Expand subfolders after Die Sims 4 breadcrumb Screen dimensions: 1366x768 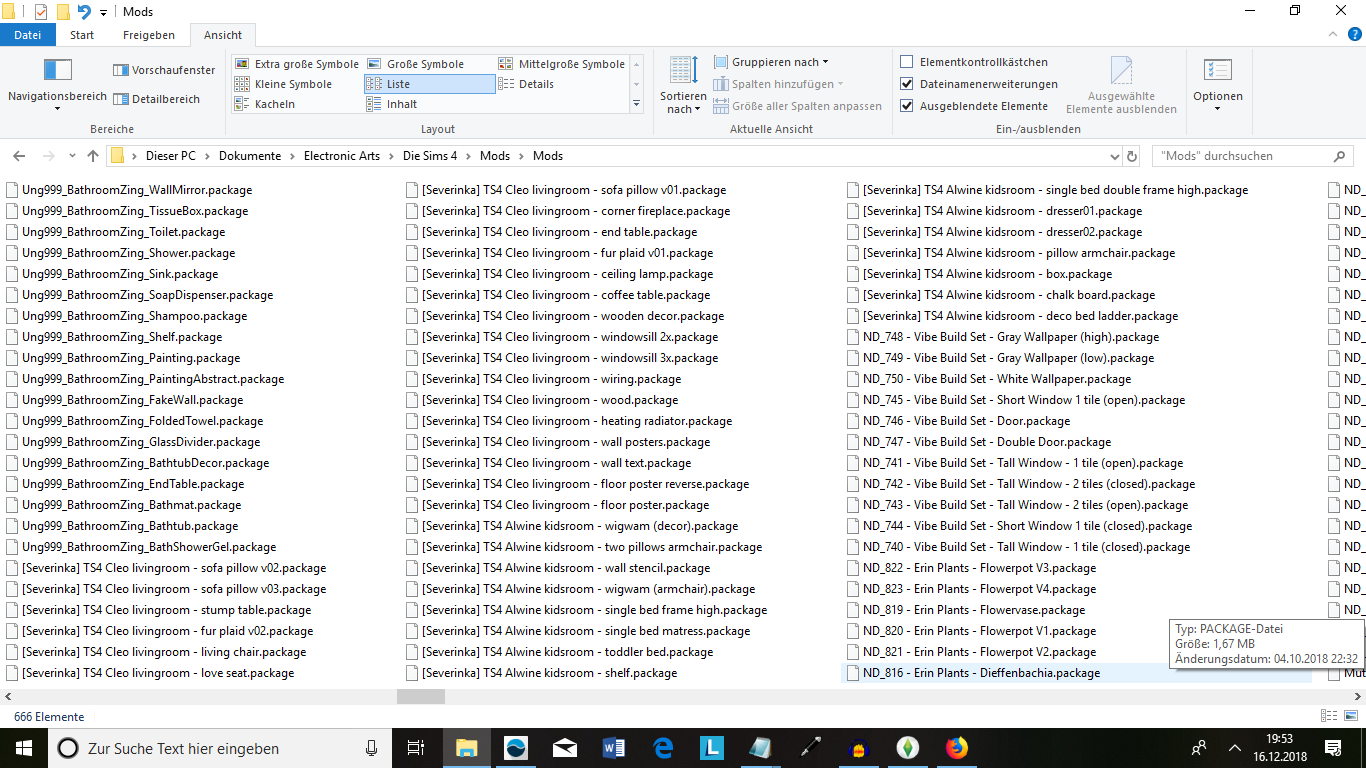pos(469,156)
